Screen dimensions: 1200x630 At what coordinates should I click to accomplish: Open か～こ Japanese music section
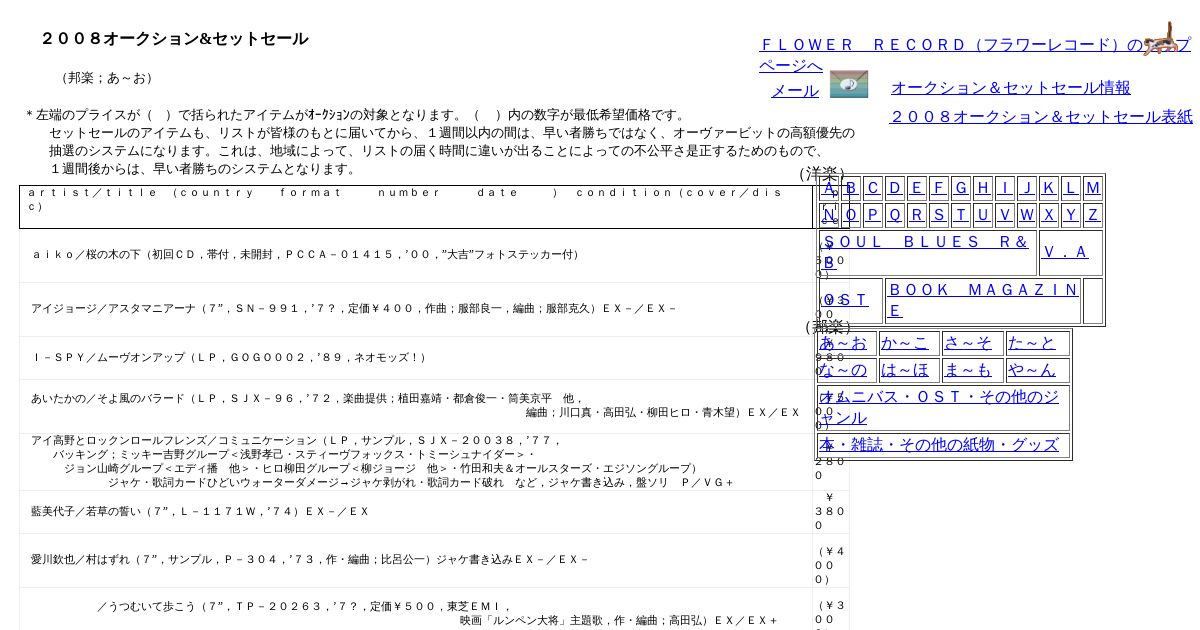coord(905,343)
